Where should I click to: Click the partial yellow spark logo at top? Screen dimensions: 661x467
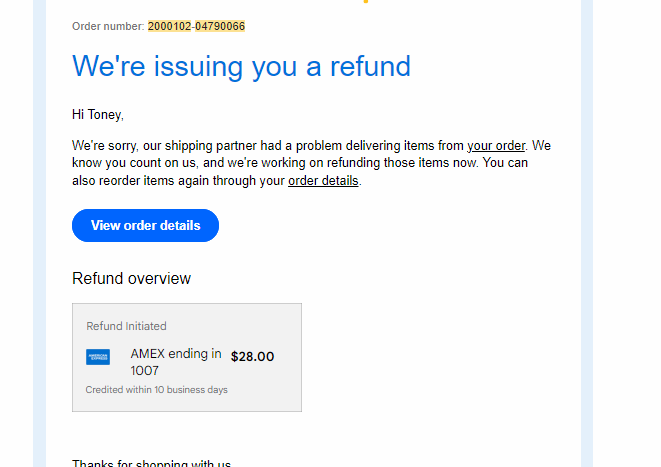pos(365,1)
